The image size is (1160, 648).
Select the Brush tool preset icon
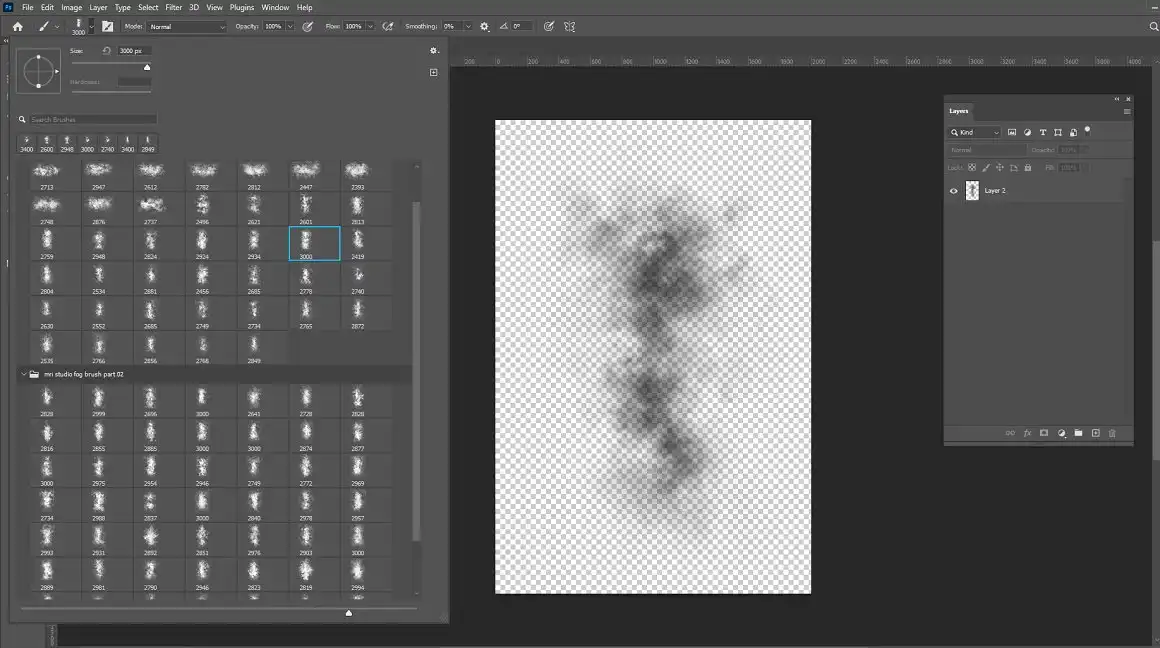coord(44,27)
